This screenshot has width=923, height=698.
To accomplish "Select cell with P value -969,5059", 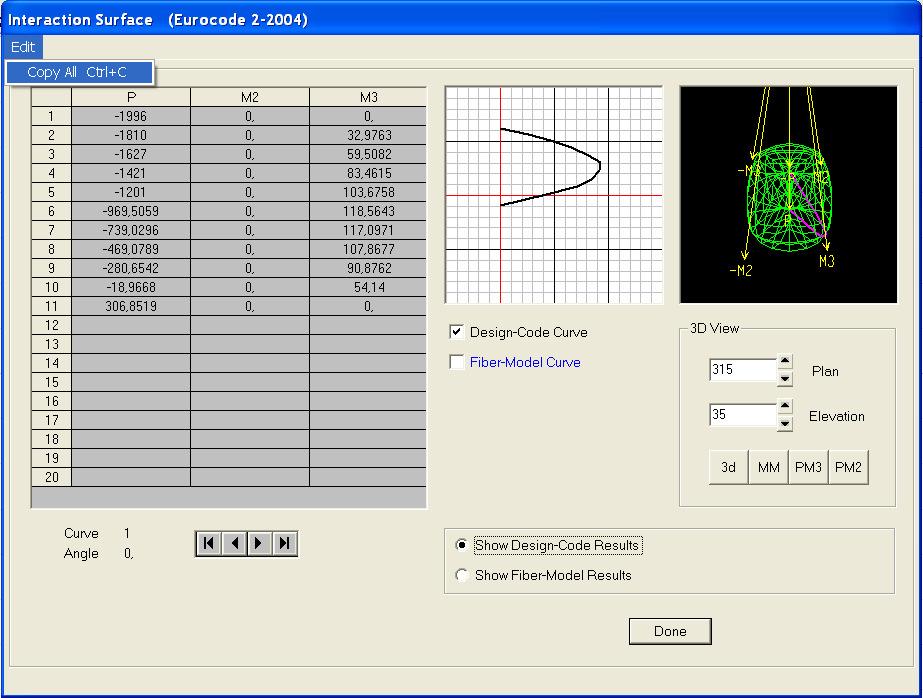I will tap(131, 211).
